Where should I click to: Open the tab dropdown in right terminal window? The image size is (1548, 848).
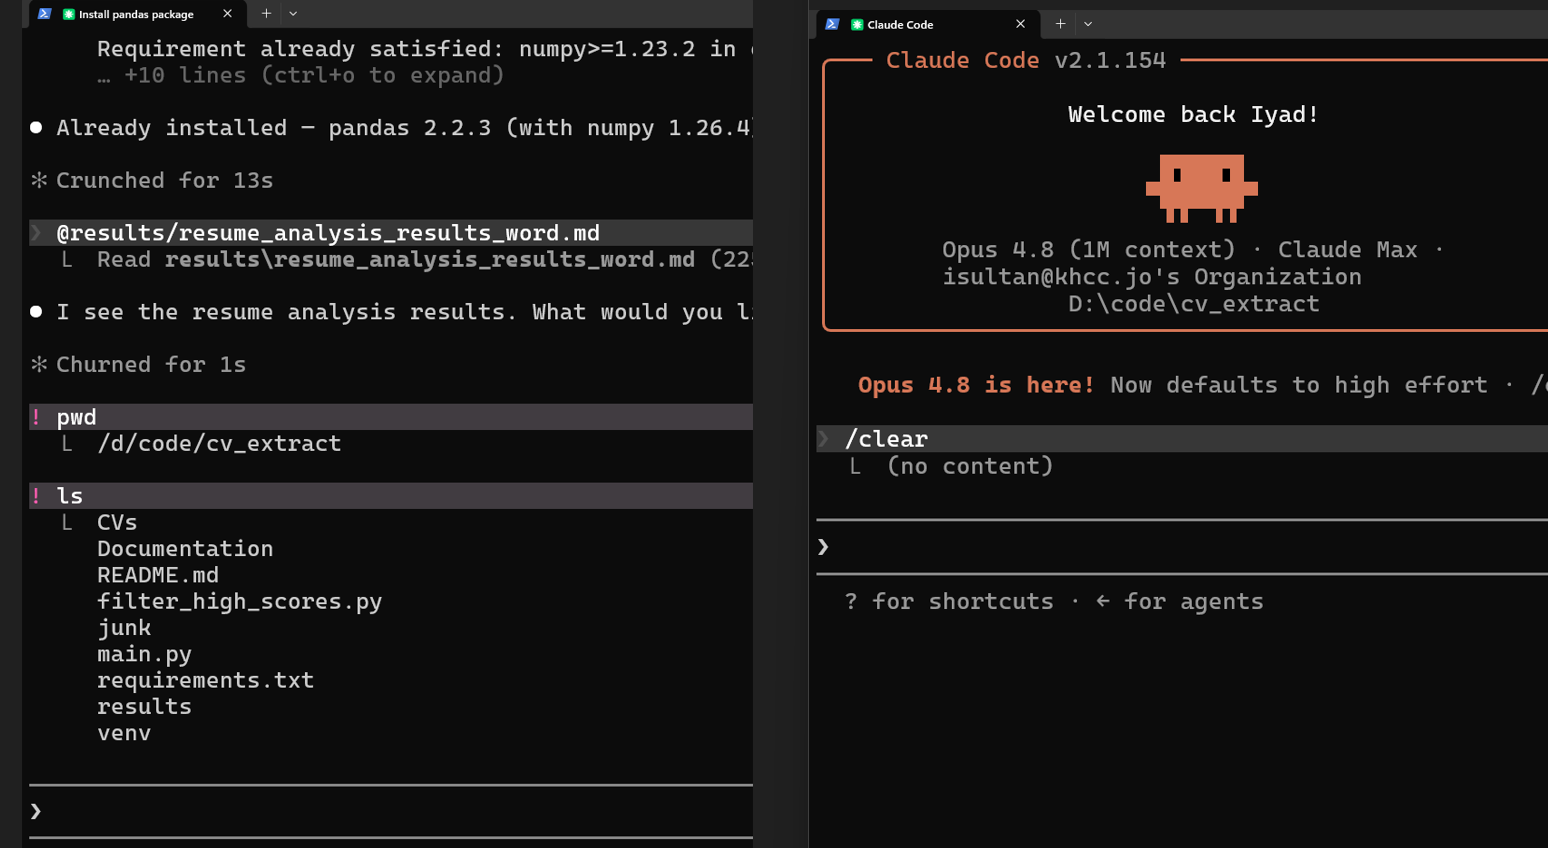(x=1088, y=24)
